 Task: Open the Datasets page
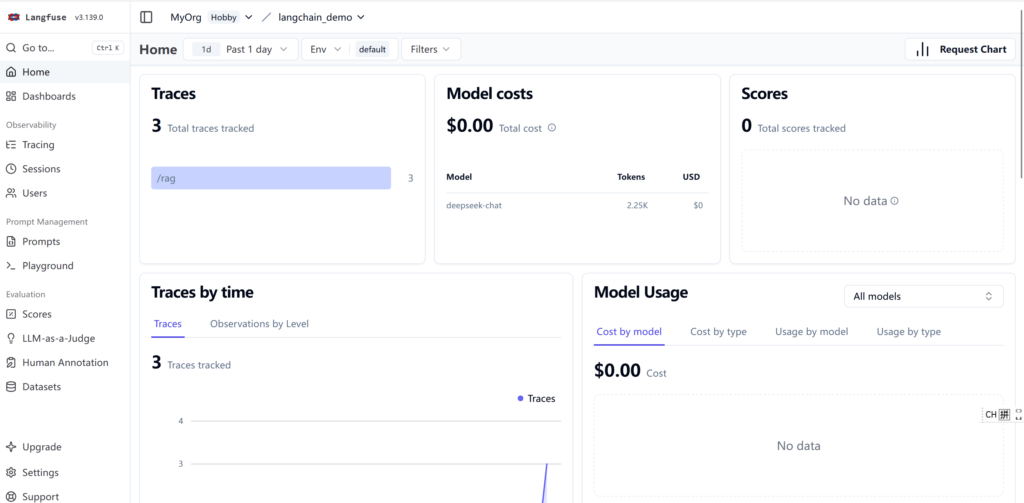click(x=41, y=387)
